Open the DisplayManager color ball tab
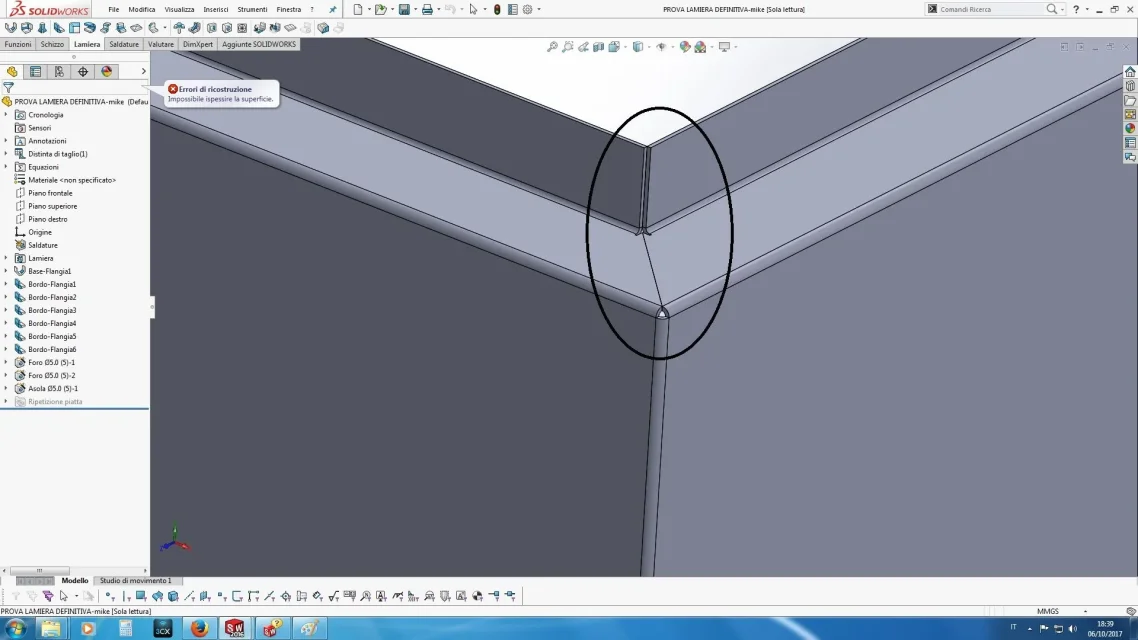 coord(107,71)
